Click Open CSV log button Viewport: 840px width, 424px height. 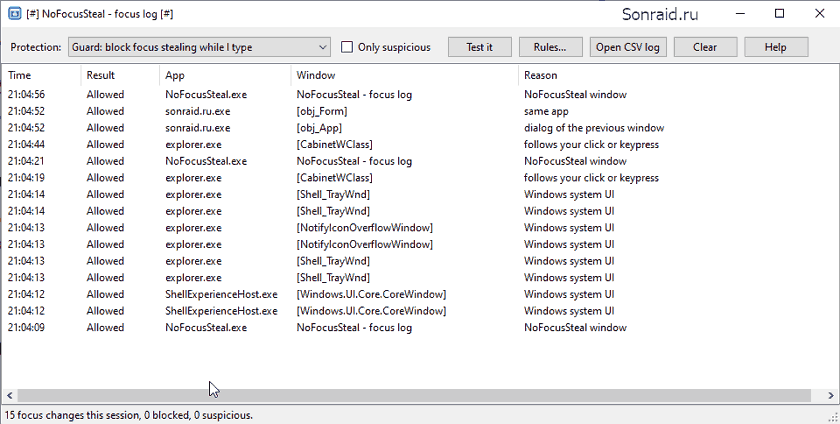tap(628, 47)
